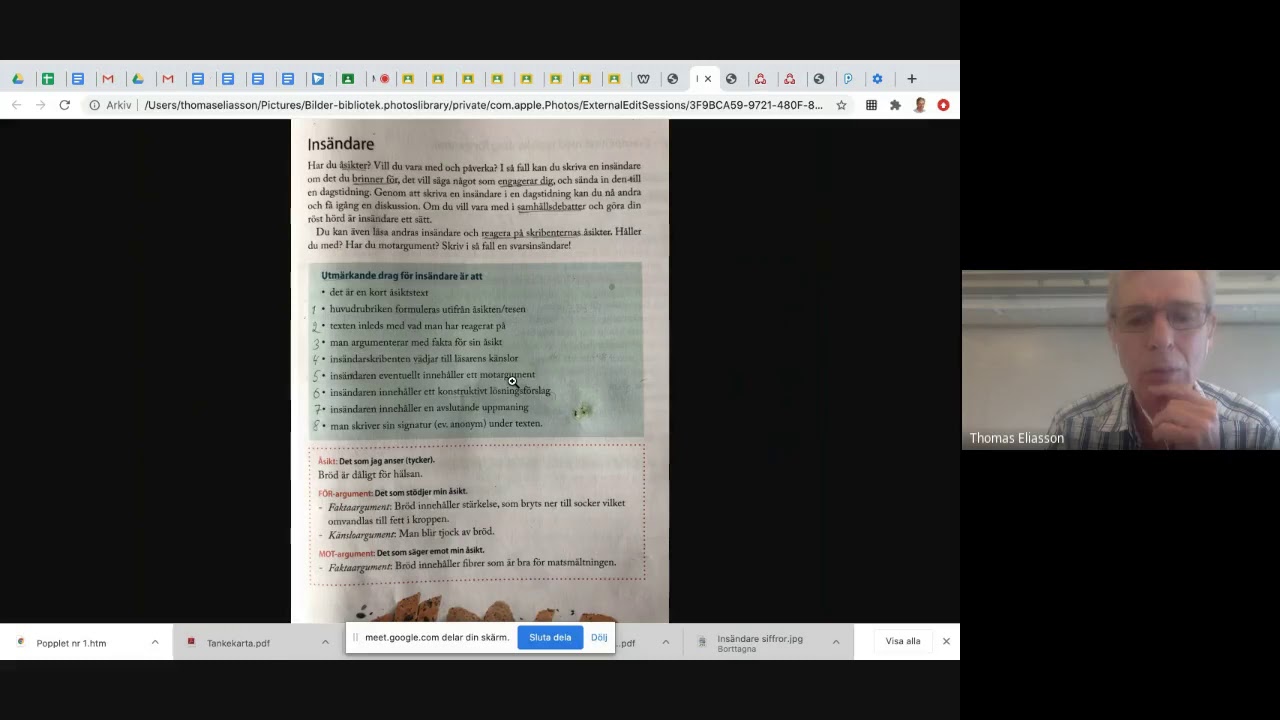Open the Chrome profile avatar
1280x720 pixels.
pyautogui.click(x=920, y=105)
